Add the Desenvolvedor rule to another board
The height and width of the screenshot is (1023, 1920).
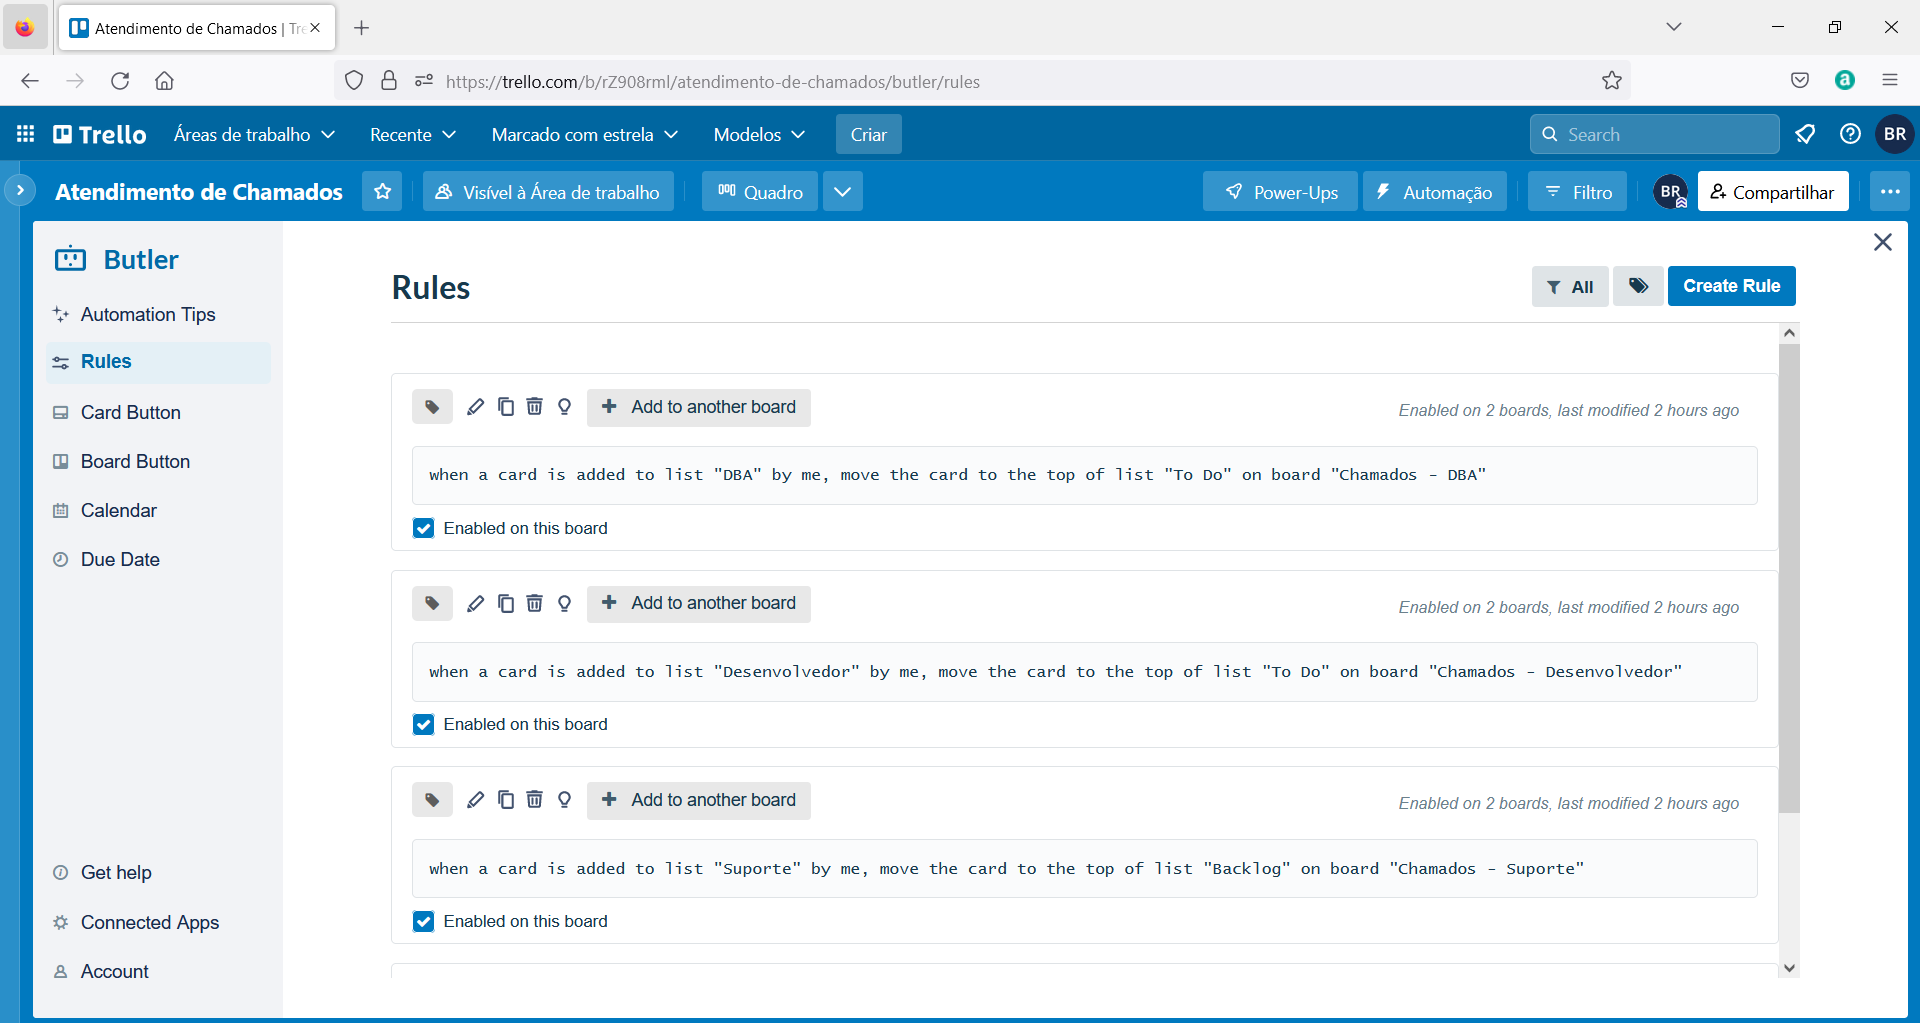[x=698, y=603]
